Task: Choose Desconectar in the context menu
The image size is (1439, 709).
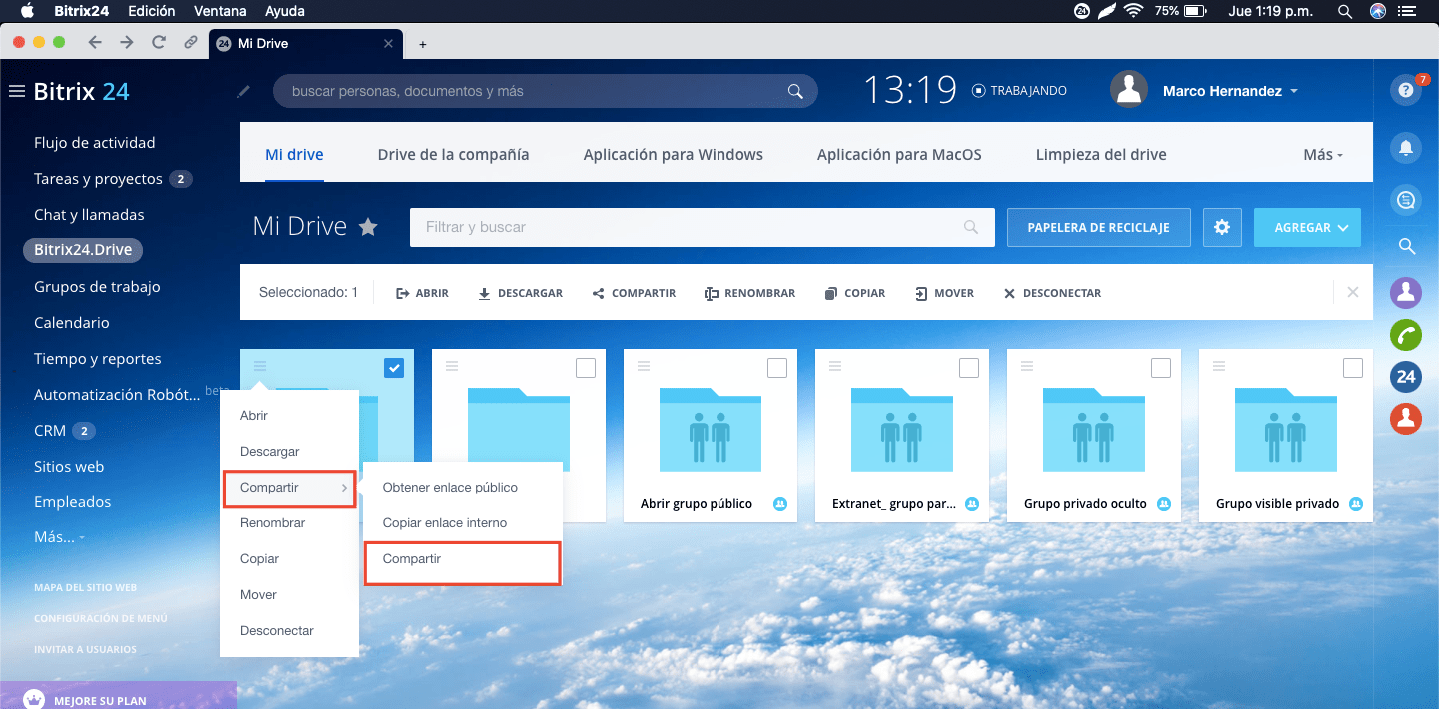Action: coord(277,631)
